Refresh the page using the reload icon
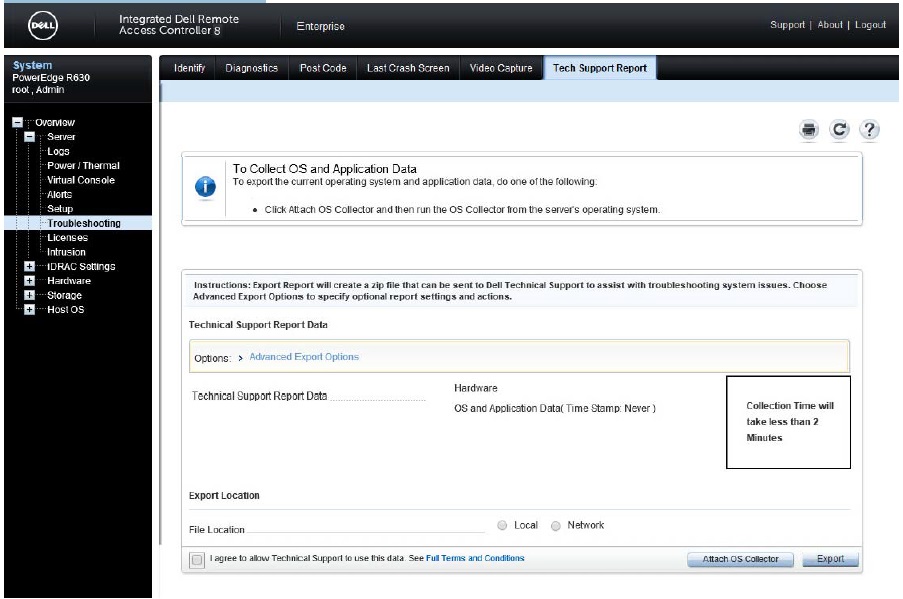 tap(838, 130)
